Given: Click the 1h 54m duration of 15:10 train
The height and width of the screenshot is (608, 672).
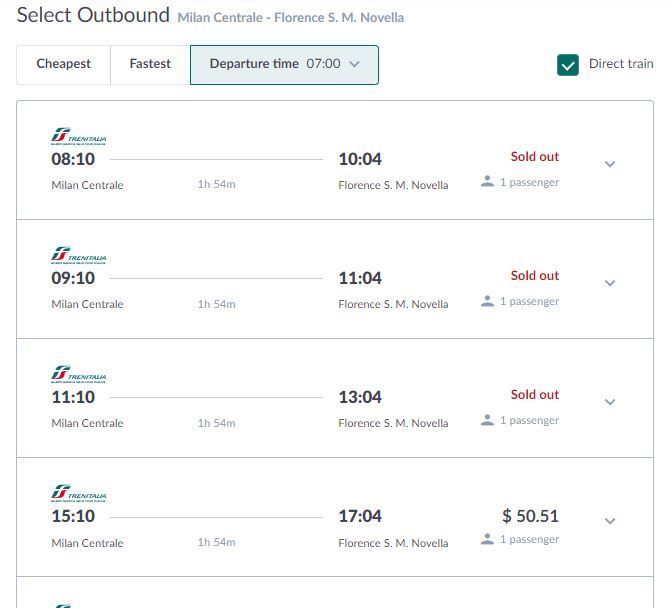Looking at the screenshot, I should 216,542.
